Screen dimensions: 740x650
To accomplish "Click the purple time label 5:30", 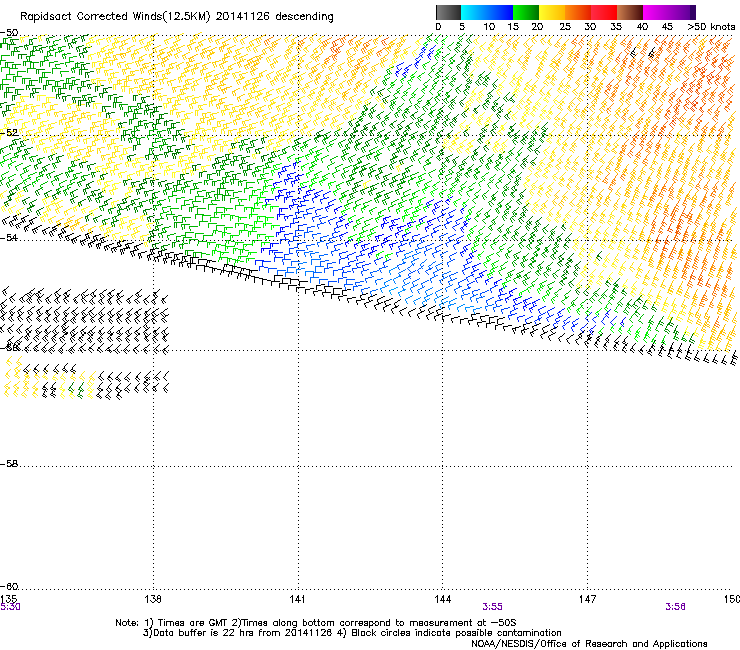I will coord(10,607).
